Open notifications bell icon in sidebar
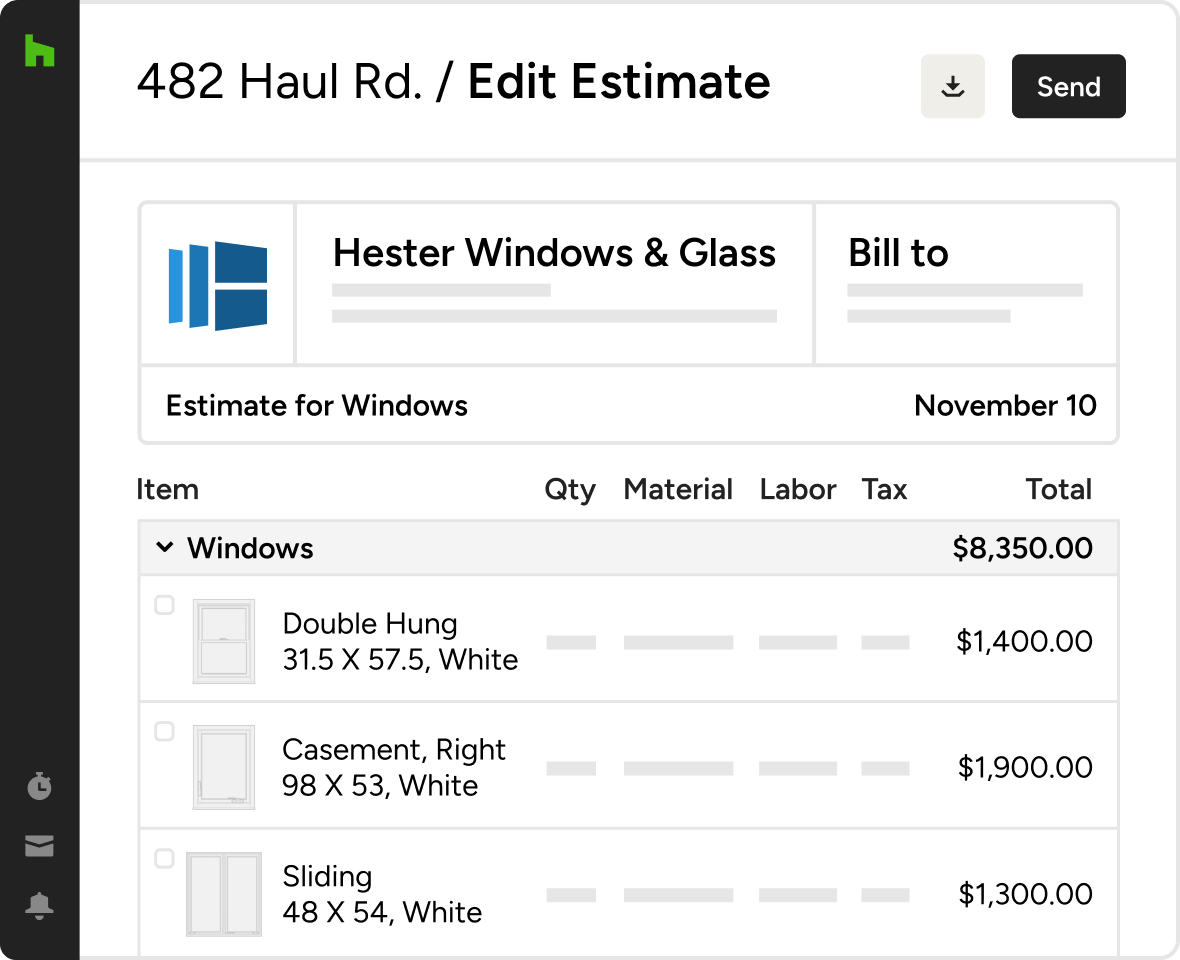 [39, 906]
